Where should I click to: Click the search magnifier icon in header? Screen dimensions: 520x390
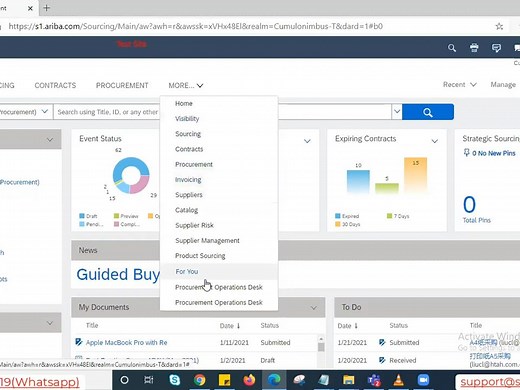[x=452, y=48]
